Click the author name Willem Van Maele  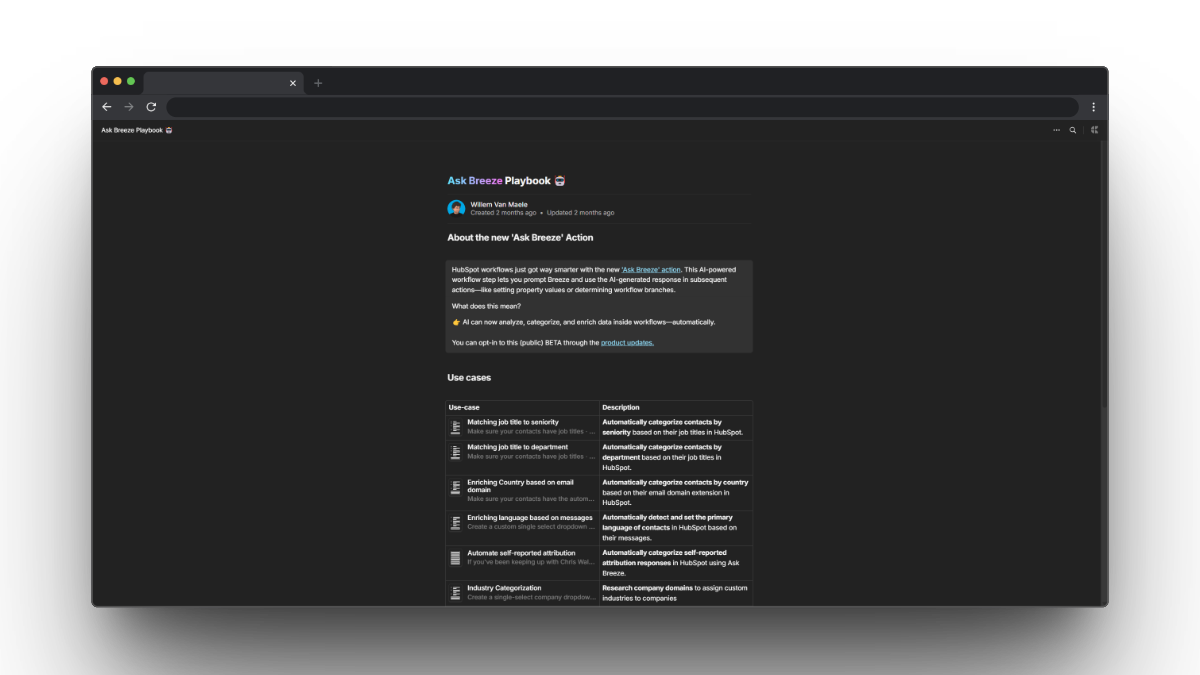pos(499,204)
